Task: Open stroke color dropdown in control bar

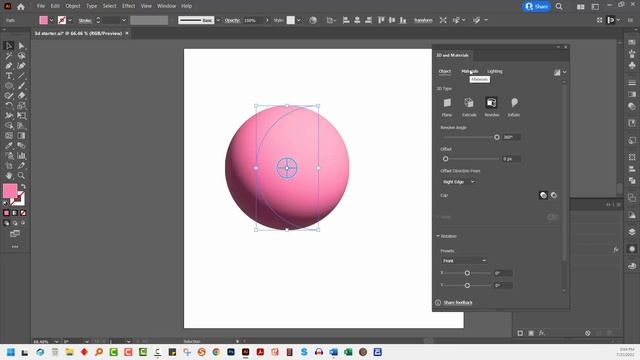Action: point(70,20)
